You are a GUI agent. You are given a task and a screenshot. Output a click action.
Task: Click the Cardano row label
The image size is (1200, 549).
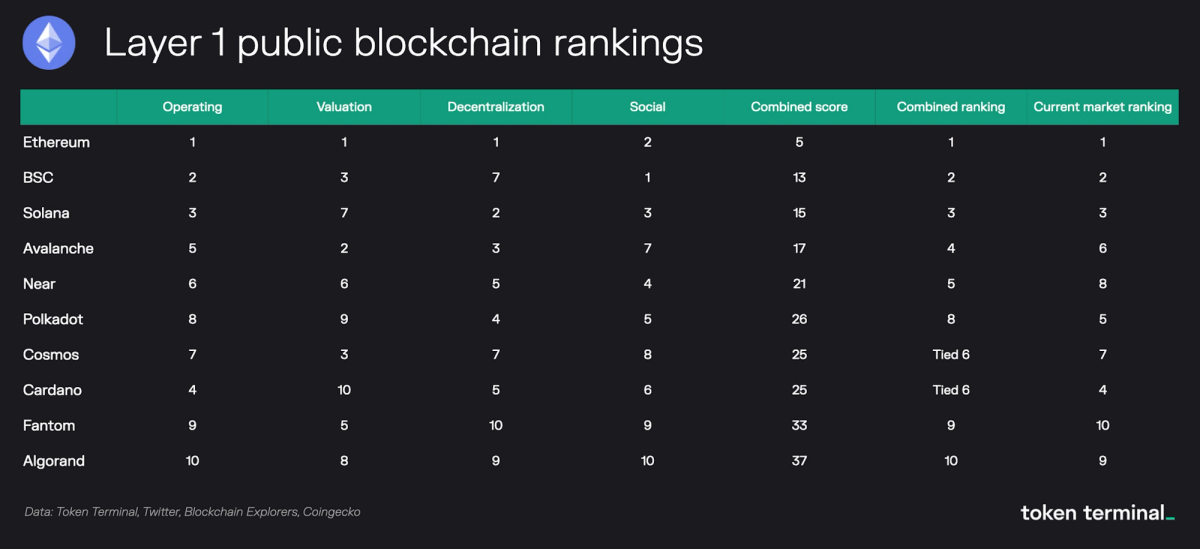[52, 390]
